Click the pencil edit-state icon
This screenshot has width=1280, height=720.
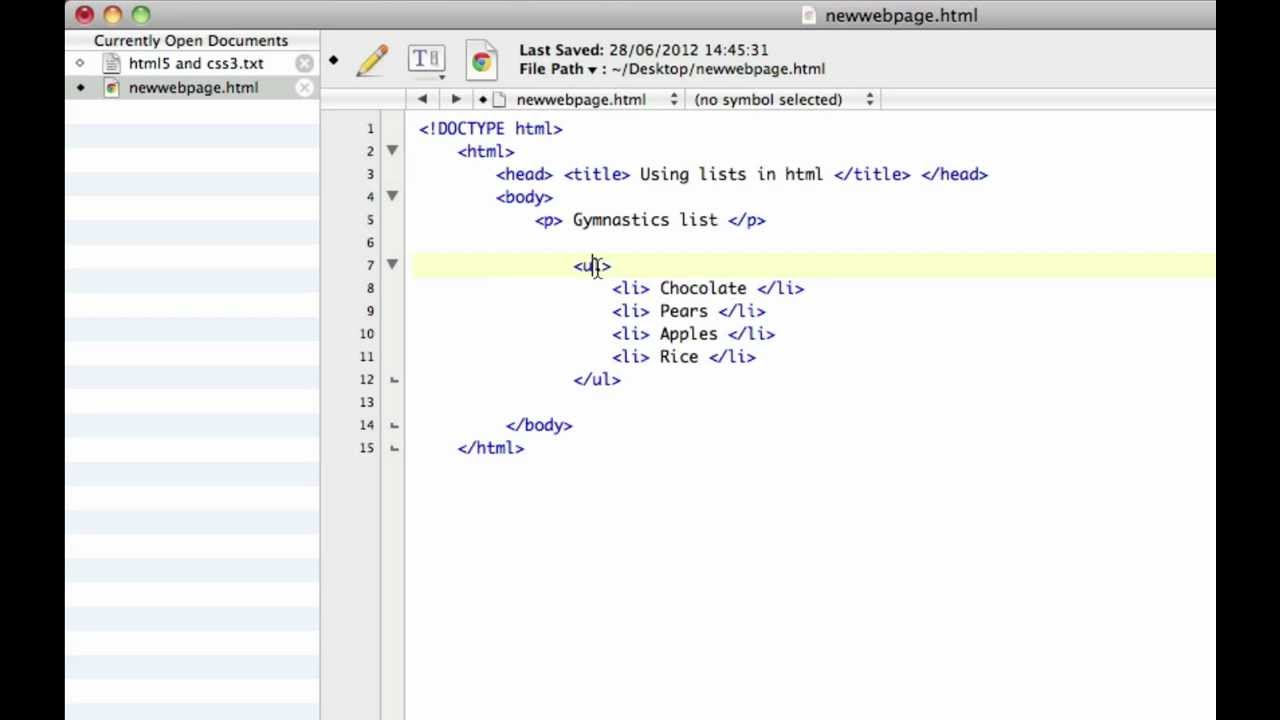pos(371,60)
